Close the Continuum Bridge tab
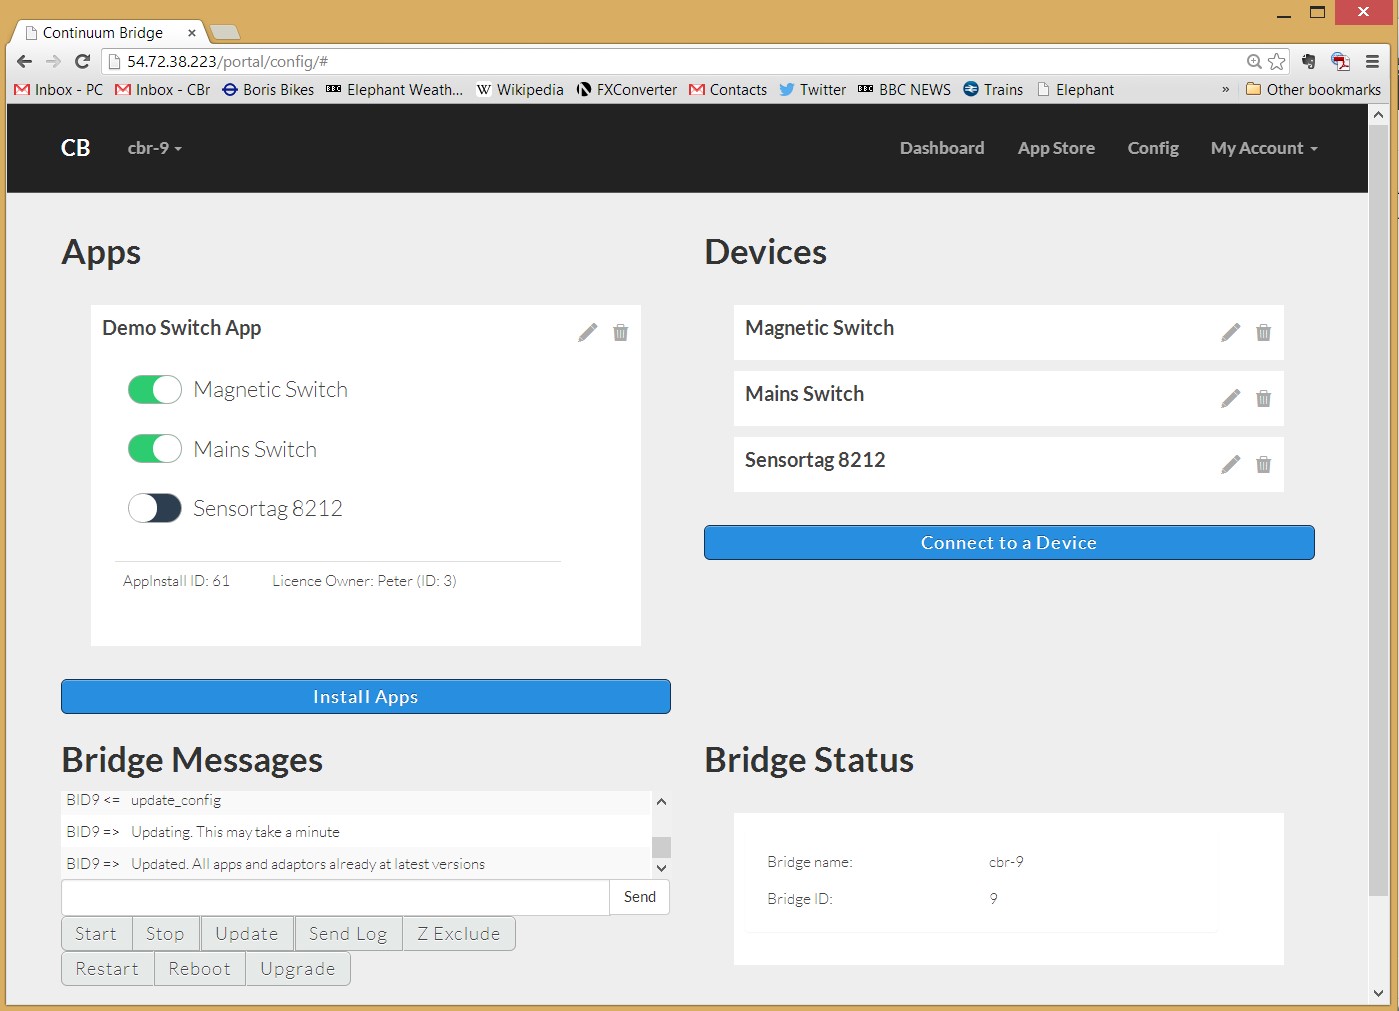This screenshot has height=1011, width=1399. pos(192,32)
